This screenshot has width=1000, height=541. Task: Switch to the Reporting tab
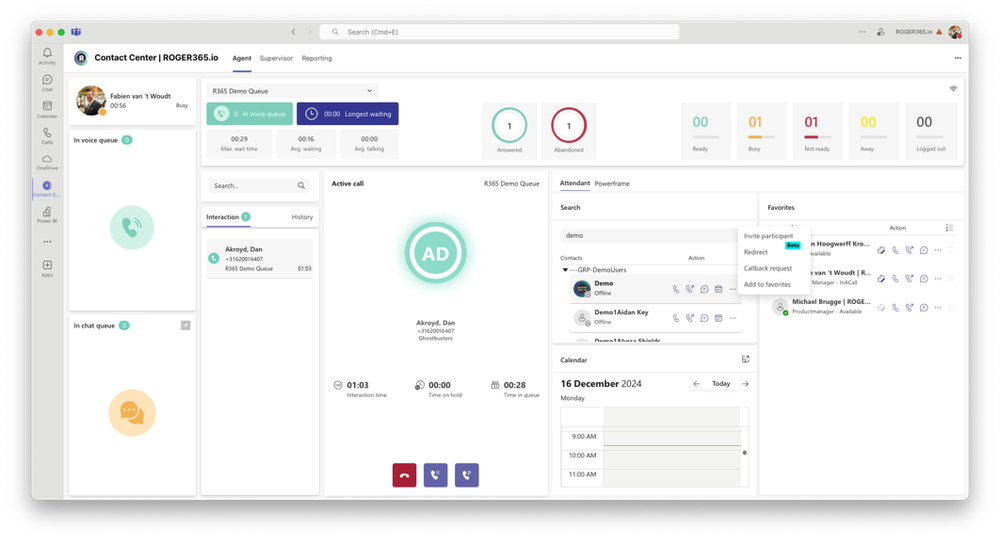pos(317,58)
